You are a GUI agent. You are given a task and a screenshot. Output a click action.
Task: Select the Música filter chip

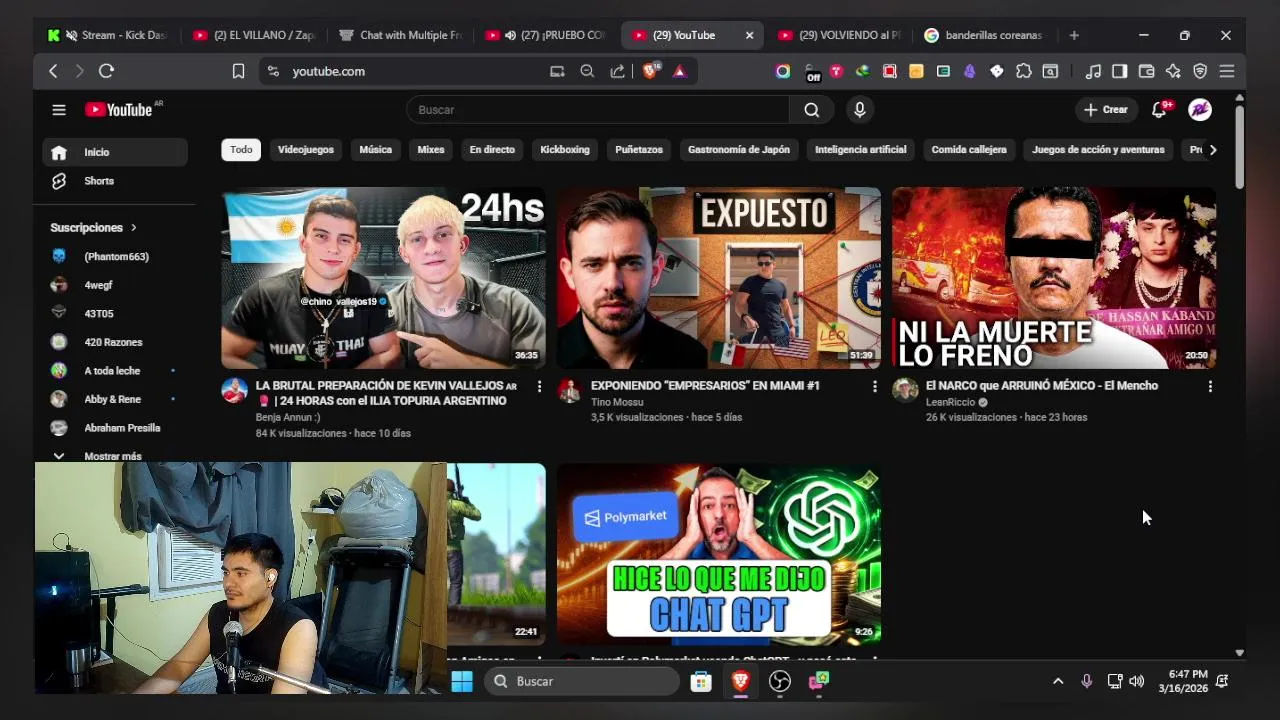pyautogui.click(x=376, y=150)
